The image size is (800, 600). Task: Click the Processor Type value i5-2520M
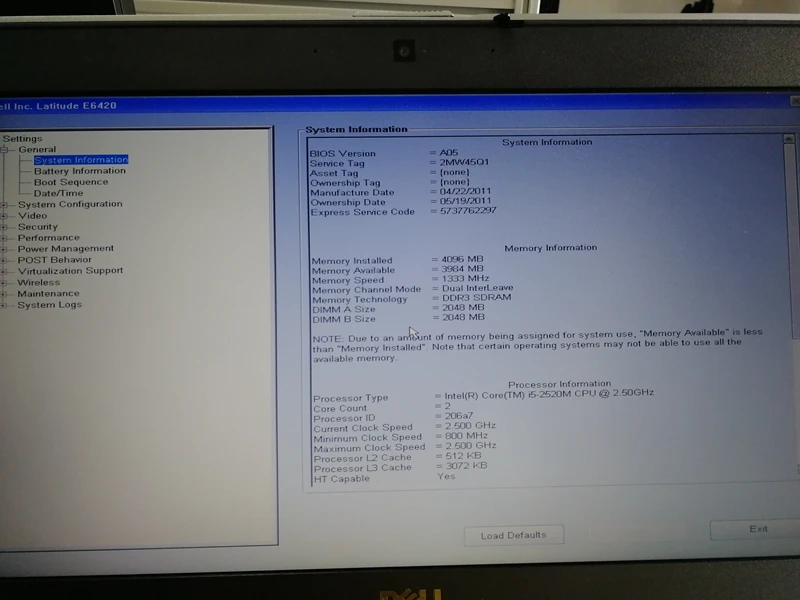549,394
